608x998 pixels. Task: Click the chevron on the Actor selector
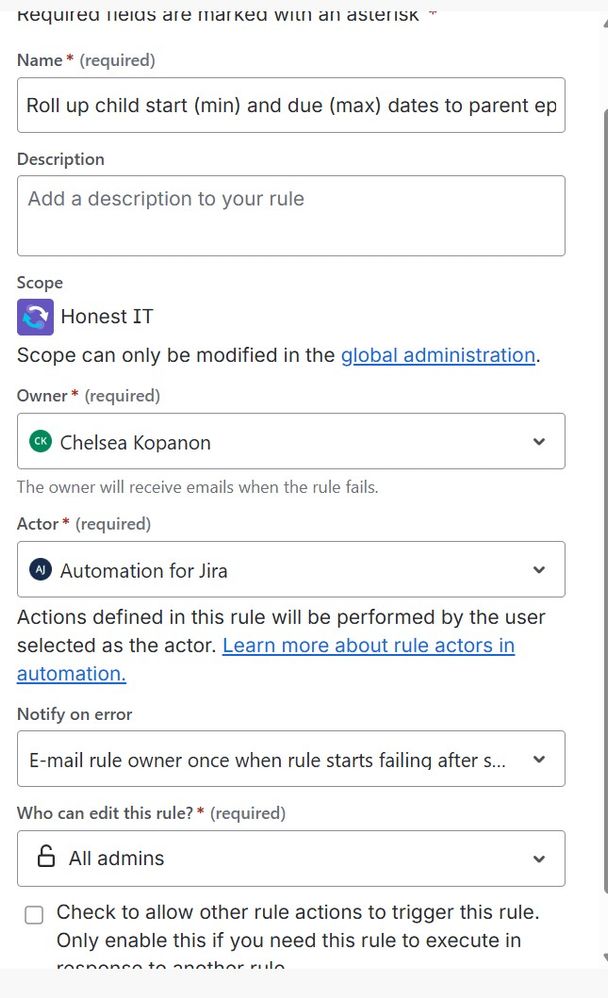(x=539, y=568)
